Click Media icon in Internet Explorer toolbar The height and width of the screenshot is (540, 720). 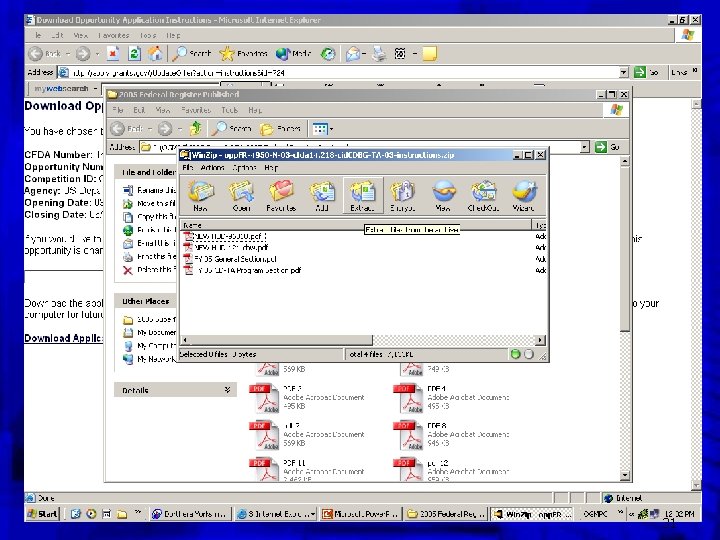[x=293, y=54]
